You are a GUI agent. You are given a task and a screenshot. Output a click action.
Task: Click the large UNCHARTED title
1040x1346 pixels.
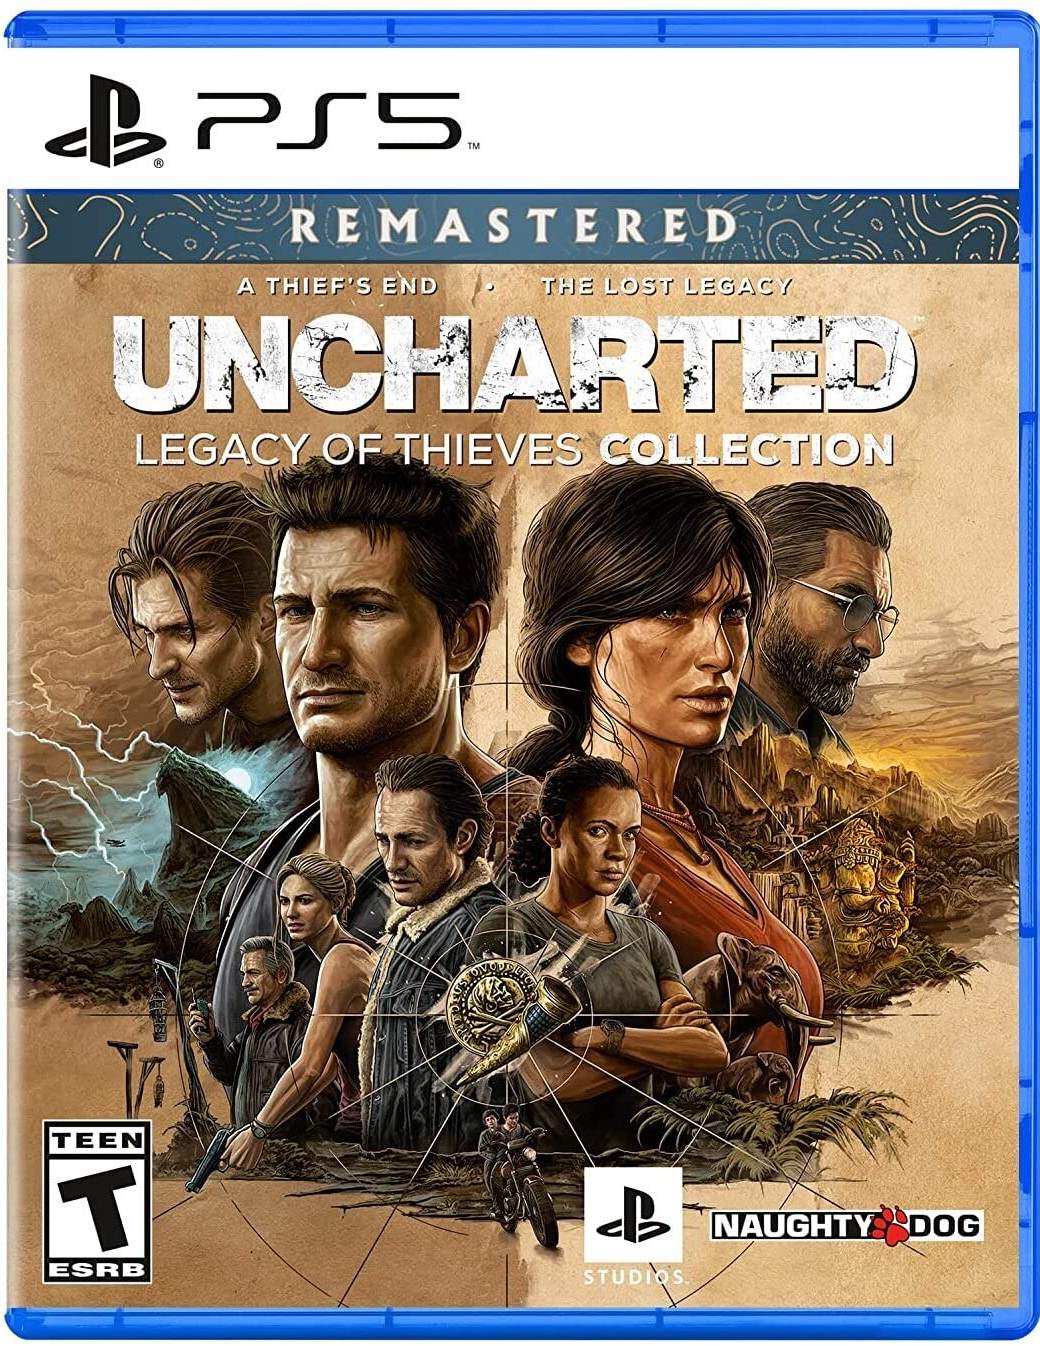pos(513,364)
